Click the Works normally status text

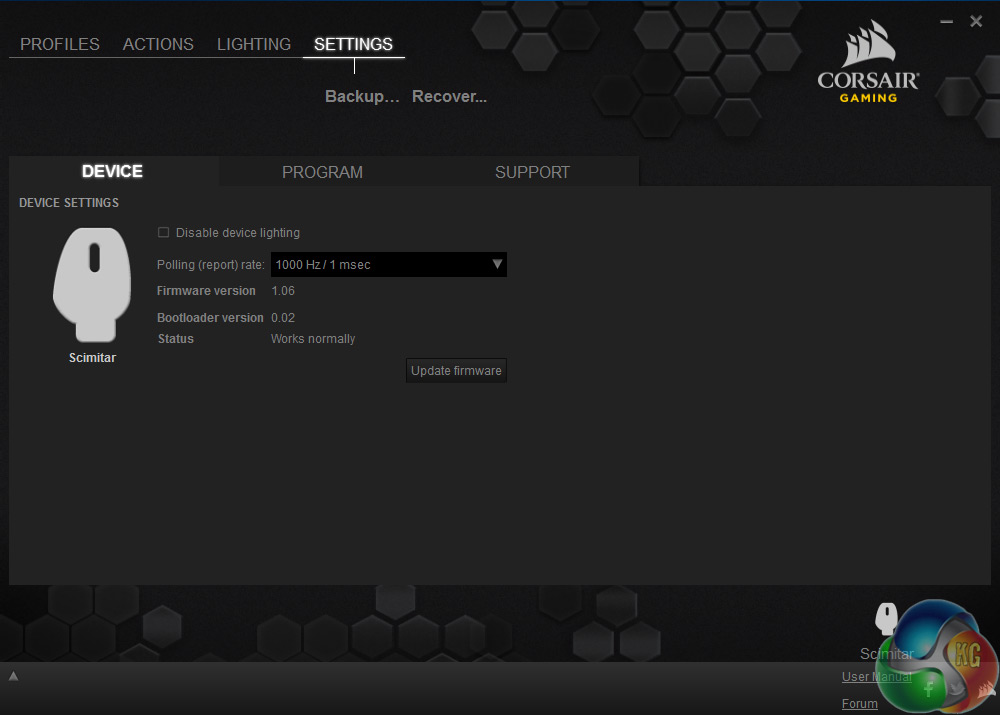tap(313, 339)
